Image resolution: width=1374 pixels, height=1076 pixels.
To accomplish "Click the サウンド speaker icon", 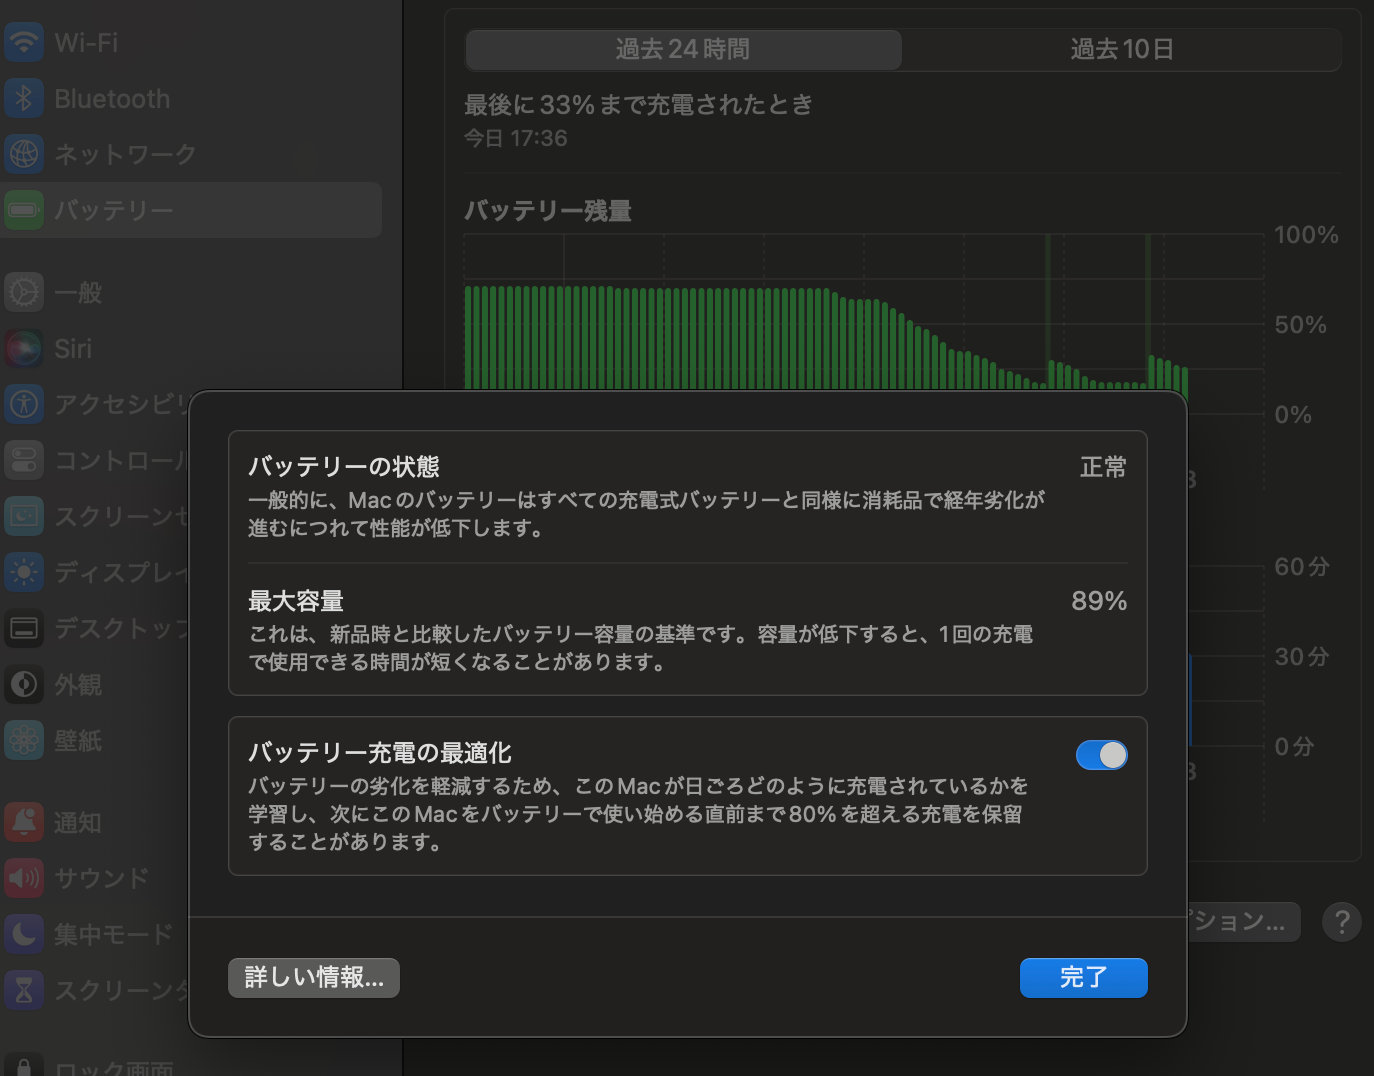I will (x=24, y=878).
